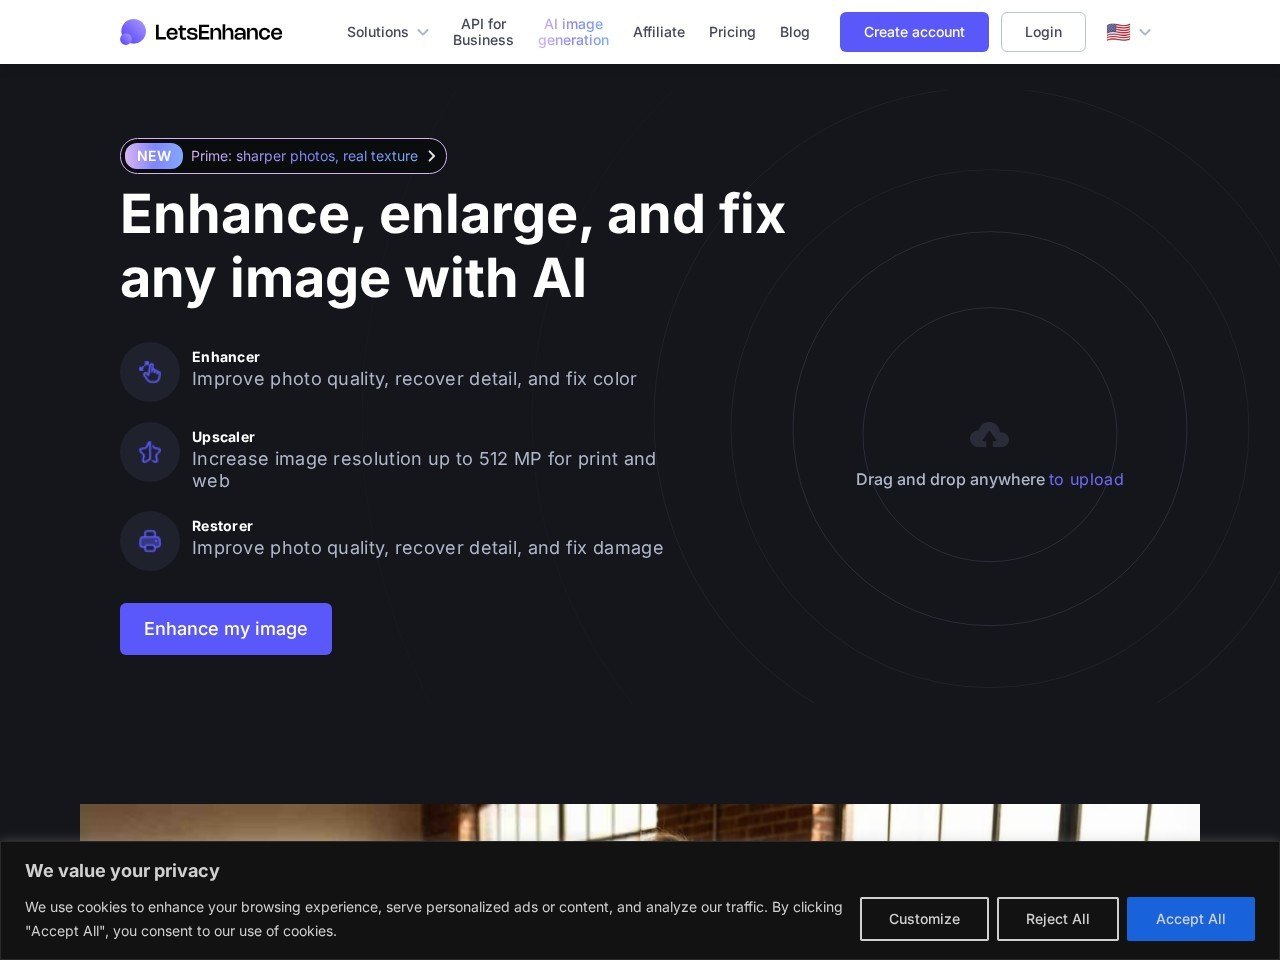
Task: Click the Create account button
Action: pos(914,32)
